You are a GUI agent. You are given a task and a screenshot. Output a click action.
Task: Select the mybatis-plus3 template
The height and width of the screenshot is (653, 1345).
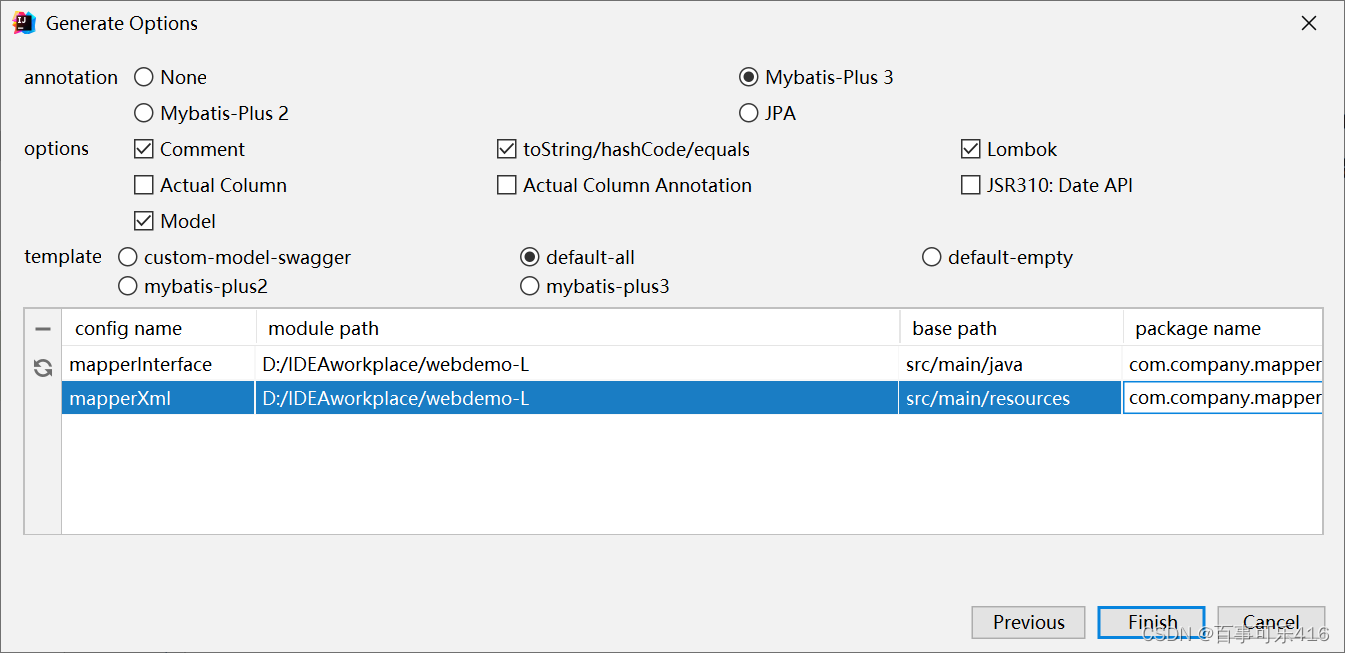tap(530, 286)
